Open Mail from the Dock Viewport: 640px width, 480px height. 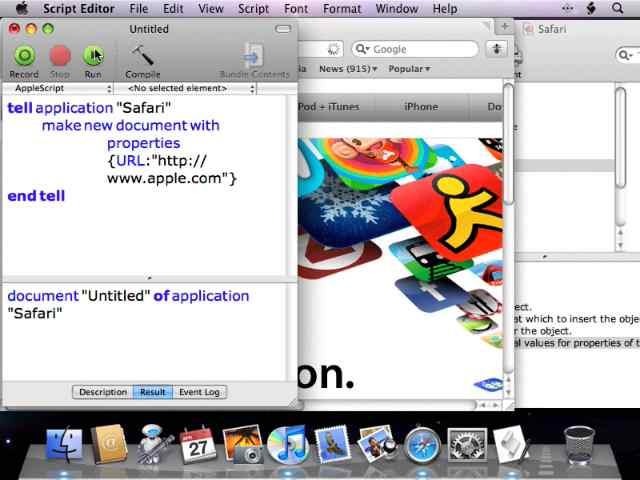tap(332, 445)
